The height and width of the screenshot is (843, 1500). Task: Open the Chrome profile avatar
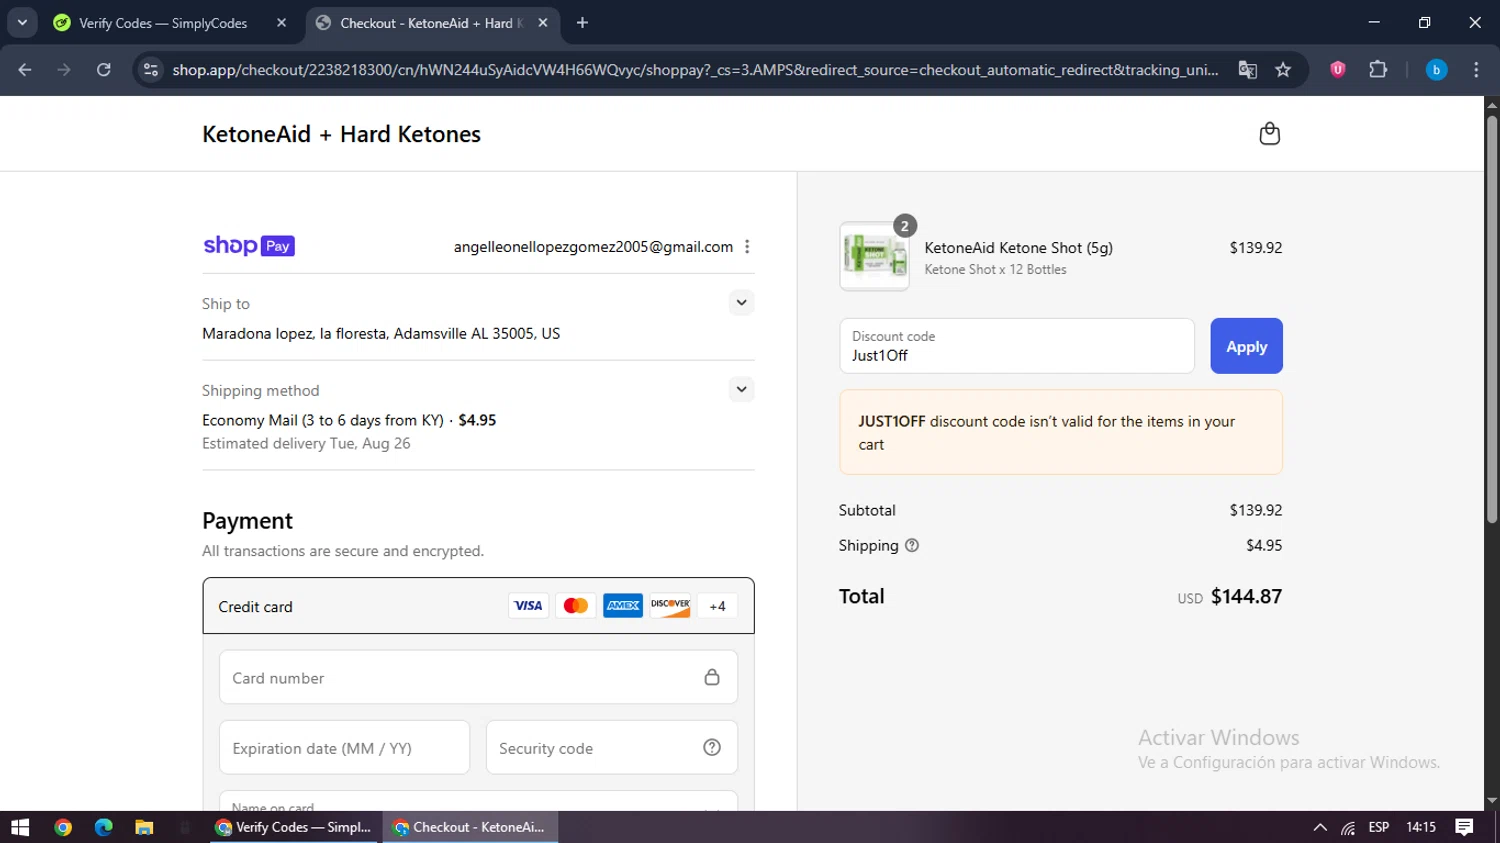1436,70
